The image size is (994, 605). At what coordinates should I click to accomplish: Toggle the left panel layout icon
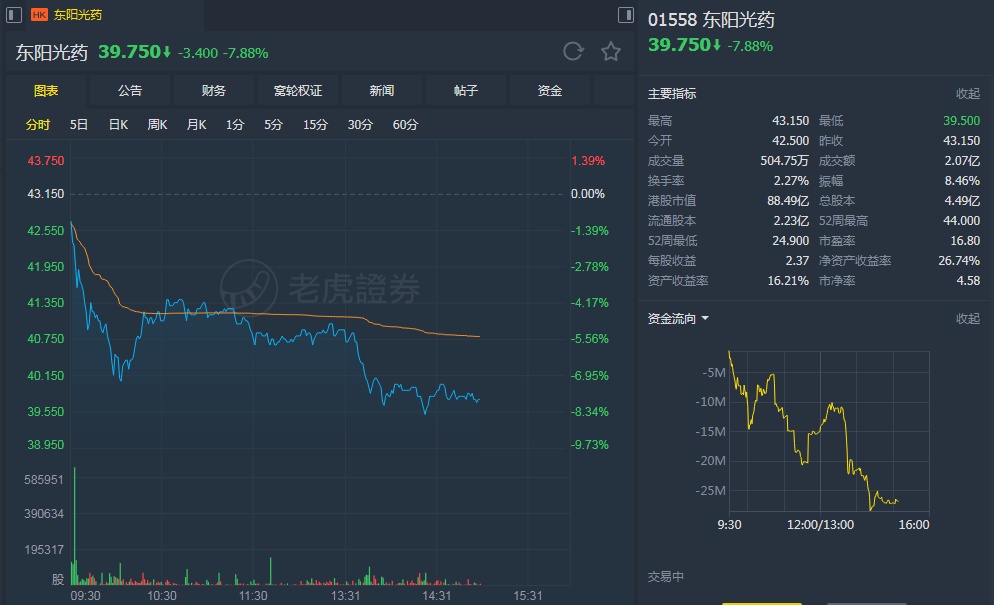pyautogui.click(x=10, y=15)
